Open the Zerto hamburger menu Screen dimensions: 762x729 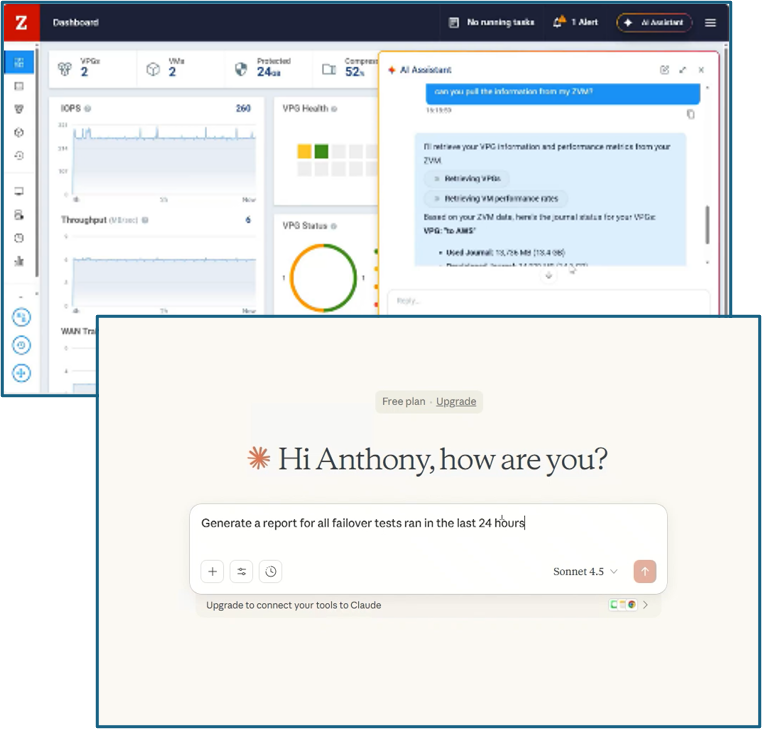click(x=710, y=23)
